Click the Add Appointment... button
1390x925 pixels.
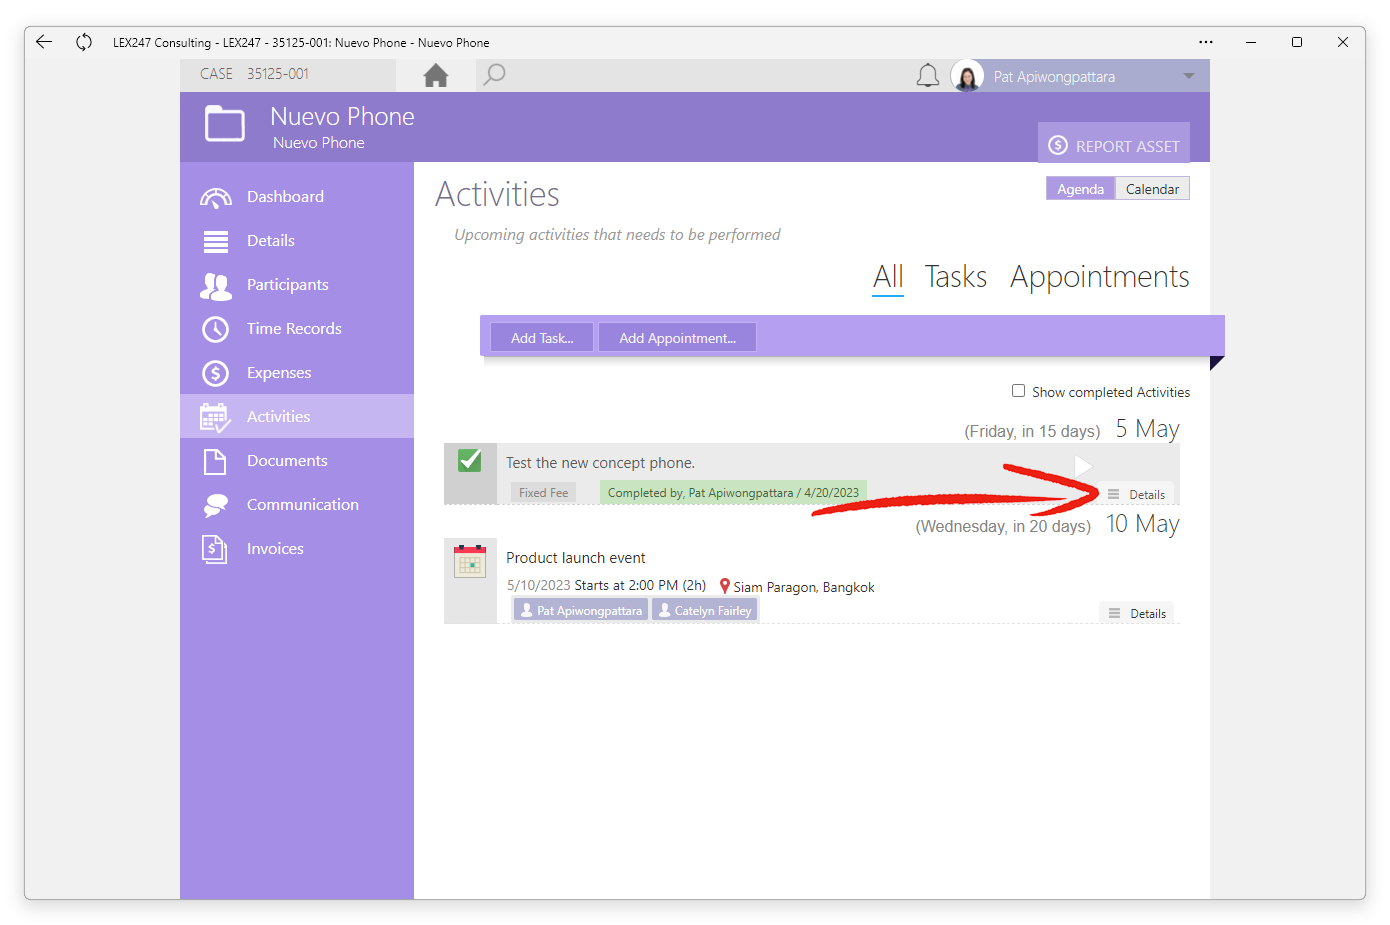point(677,338)
